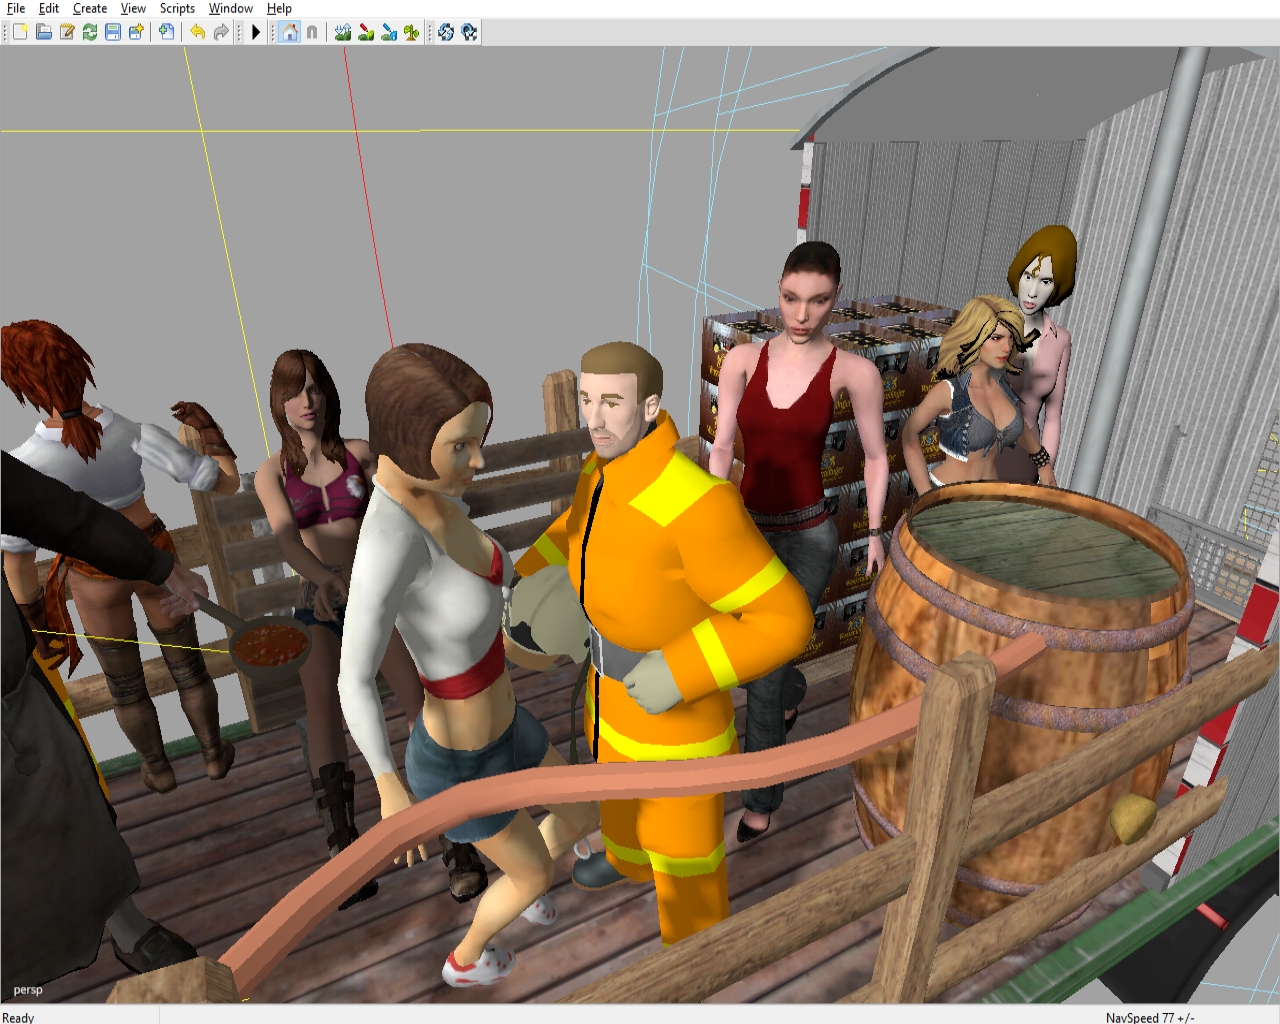Viewport: 1280px width, 1024px height.
Task: Toggle the house-shaped toolbar button
Action: click(x=289, y=32)
